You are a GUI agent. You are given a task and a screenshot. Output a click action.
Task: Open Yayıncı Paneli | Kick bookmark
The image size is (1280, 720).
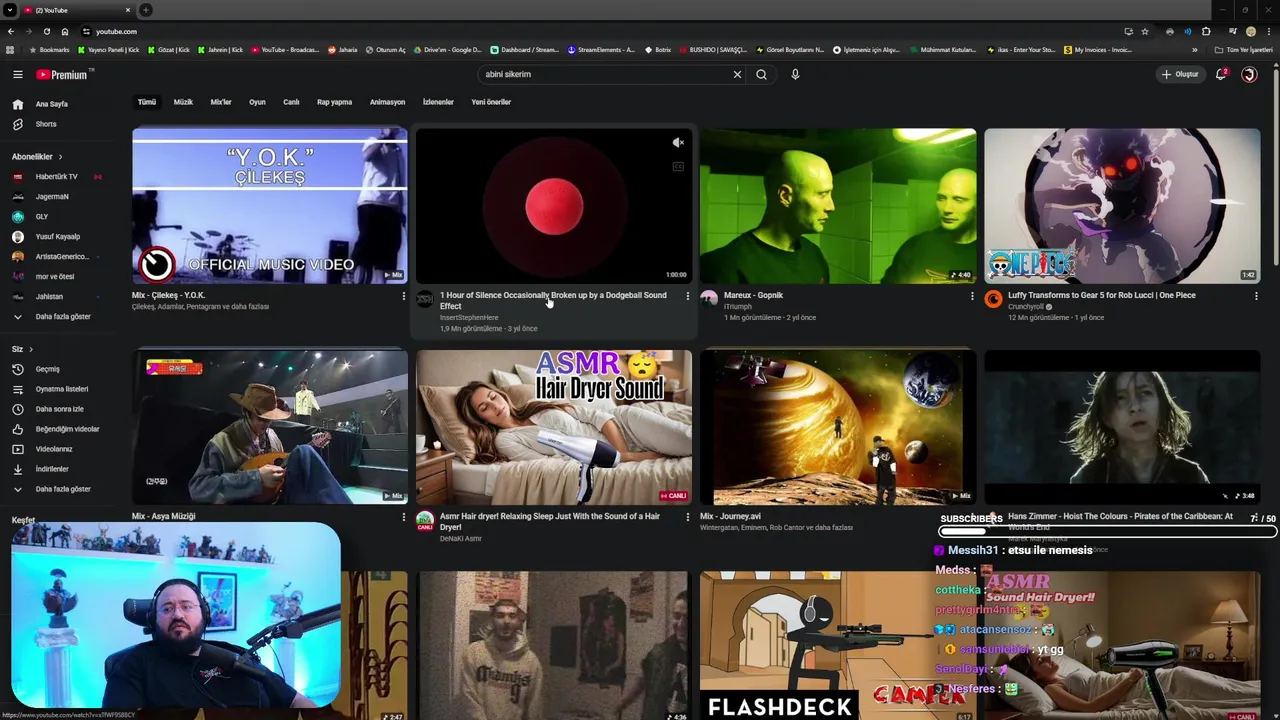[110, 50]
